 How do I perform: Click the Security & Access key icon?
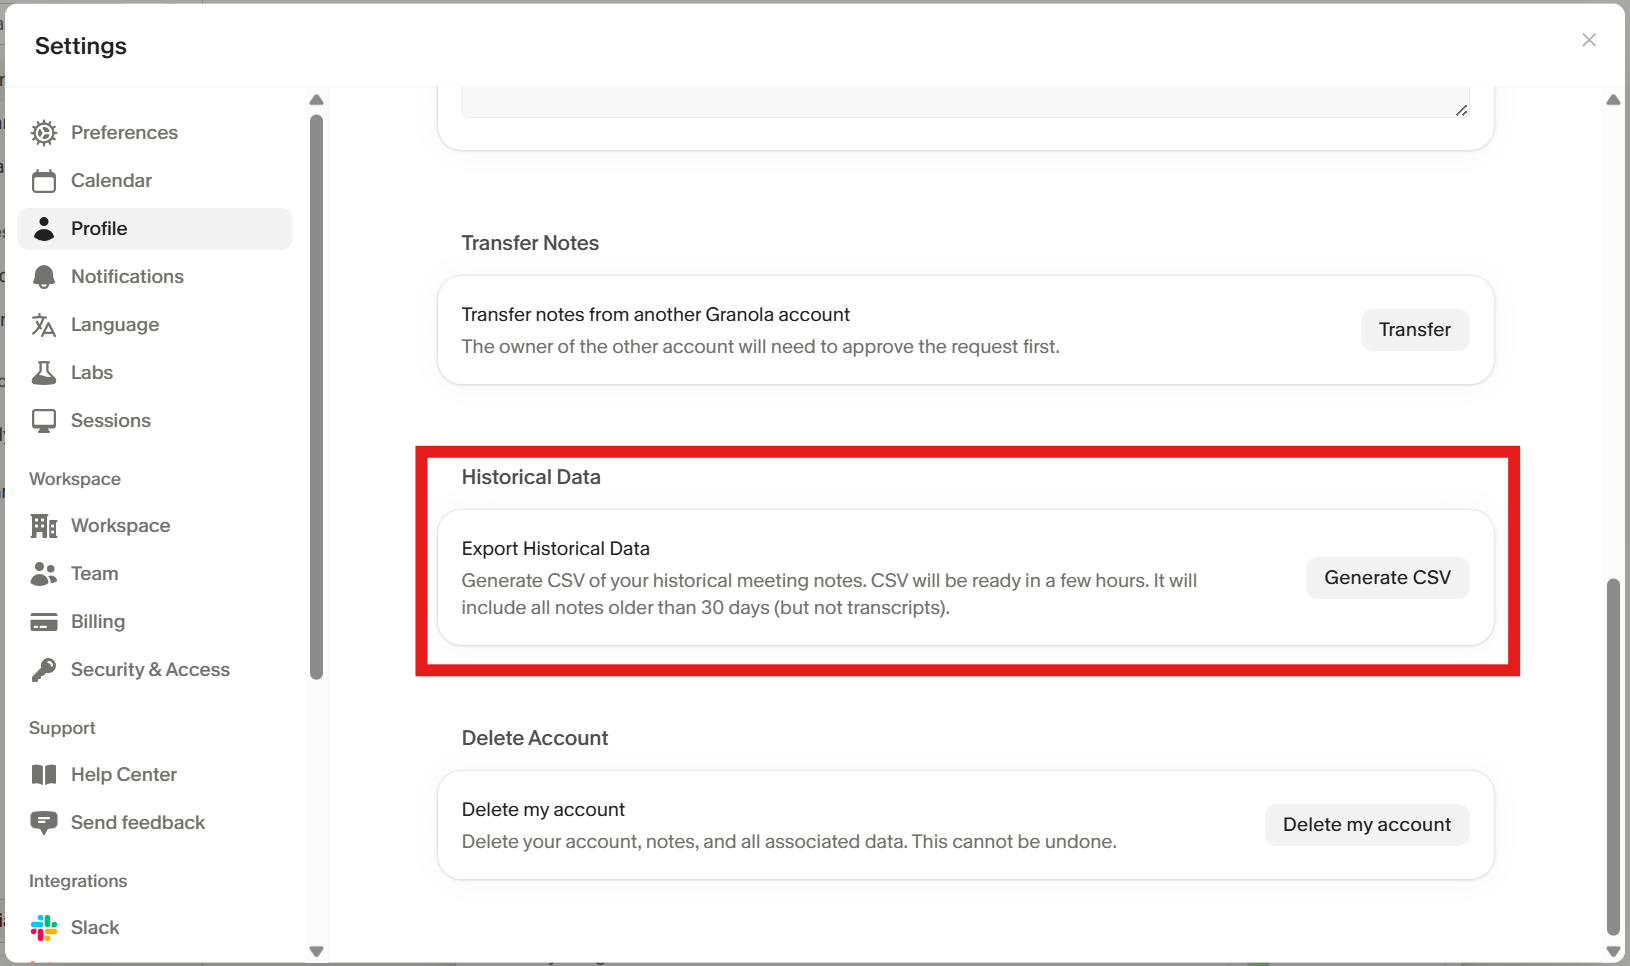point(44,670)
